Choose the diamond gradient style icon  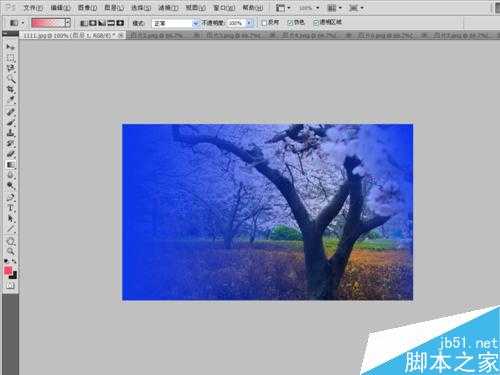click(120, 23)
